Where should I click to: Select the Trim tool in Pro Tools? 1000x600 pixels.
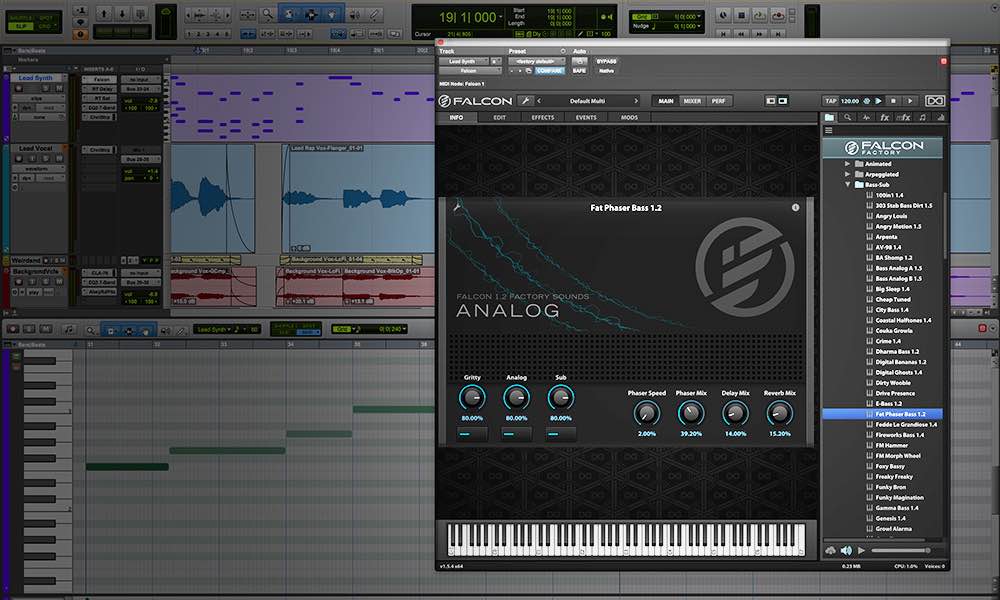(289, 14)
